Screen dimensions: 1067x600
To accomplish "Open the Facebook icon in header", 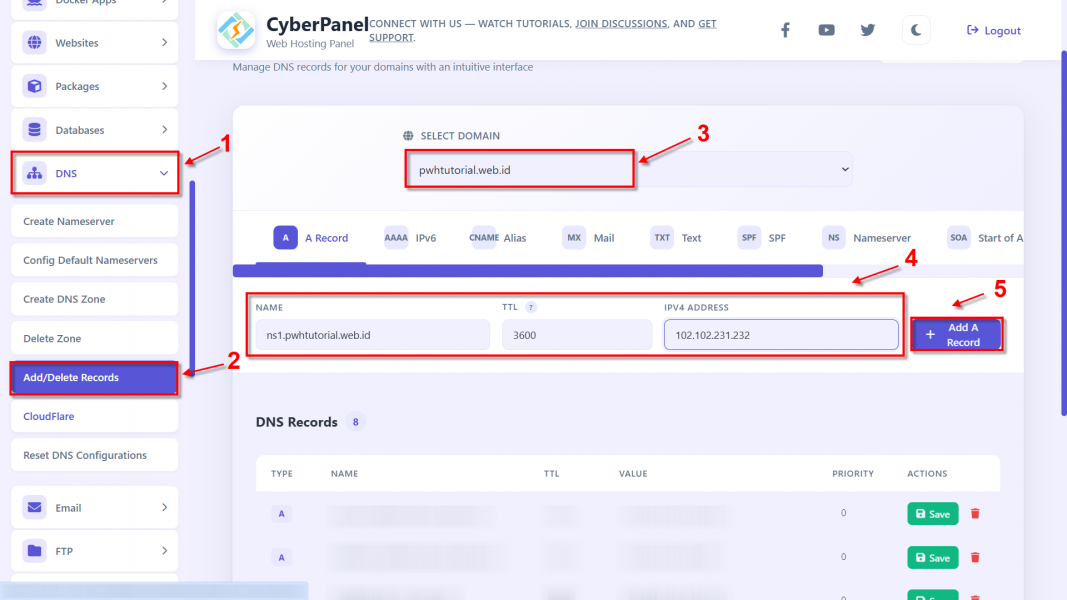I will click(785, 30).
